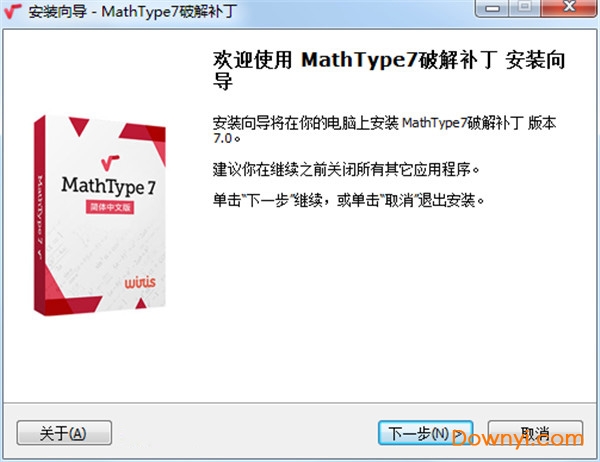Viewport: 600px width, 462px height.
Task: Click the vertical MathType 7 spine text
Action: point(40,217)
